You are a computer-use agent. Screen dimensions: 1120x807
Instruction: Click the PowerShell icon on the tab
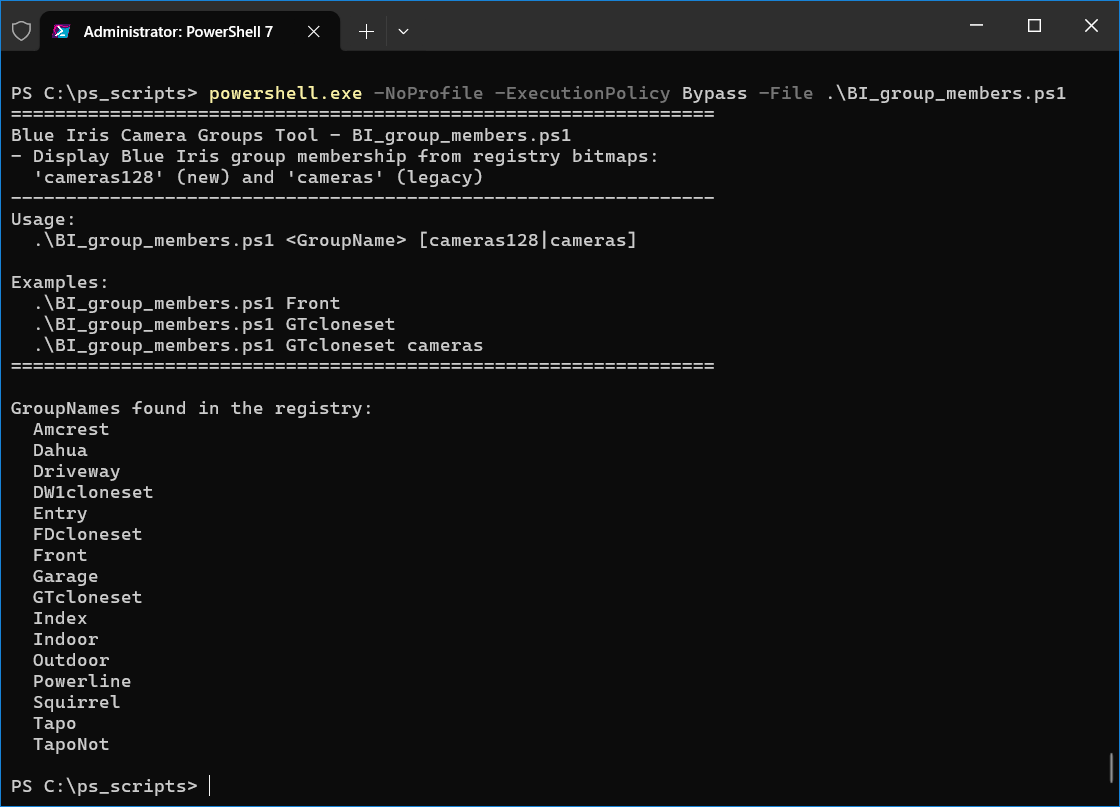point(61,31)
